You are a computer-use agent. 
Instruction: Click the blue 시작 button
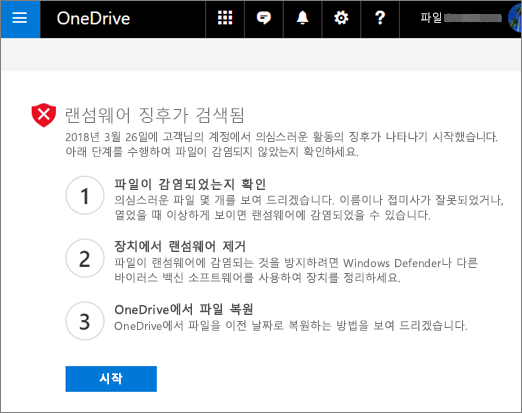(x=111, y=379)
